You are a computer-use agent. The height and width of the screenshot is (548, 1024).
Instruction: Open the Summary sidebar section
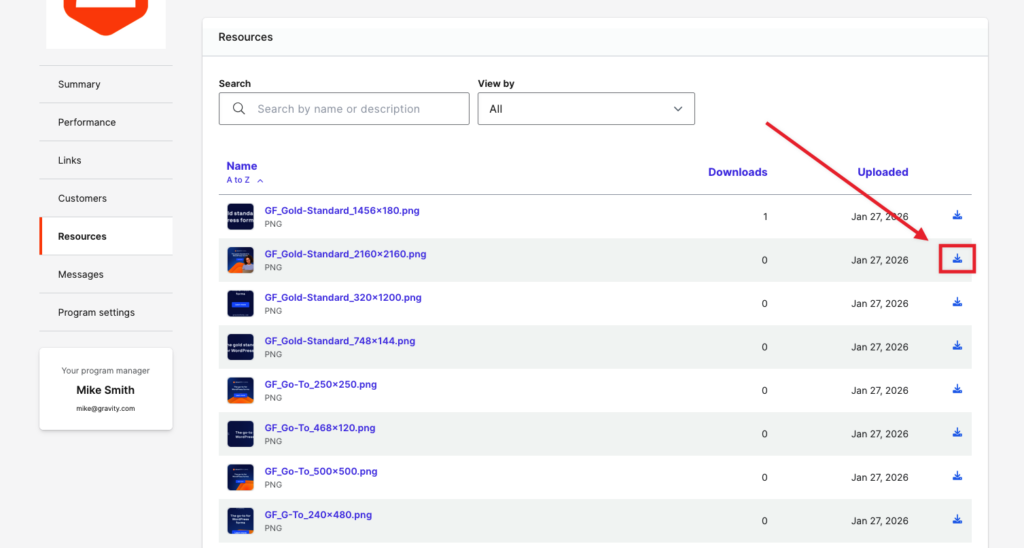[x=79, y=85]
